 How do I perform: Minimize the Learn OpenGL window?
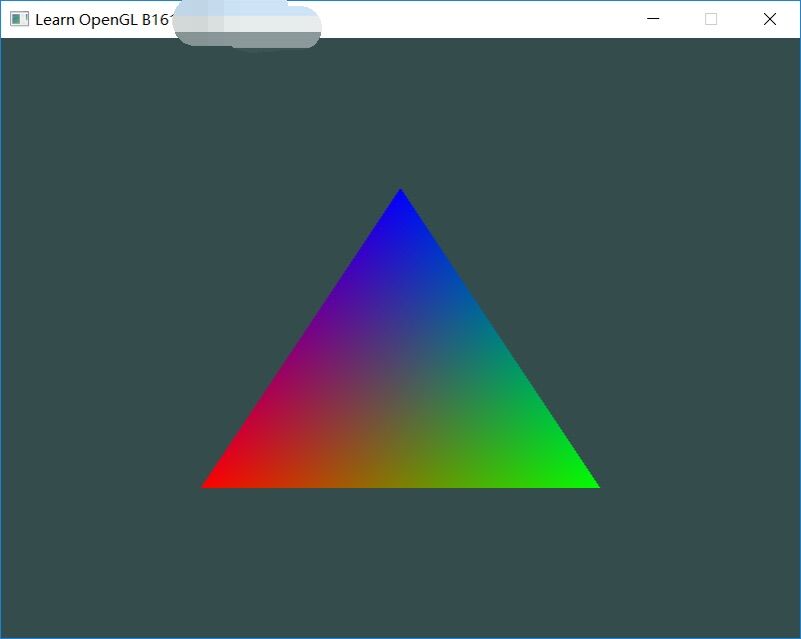click(x=653, y=19)
